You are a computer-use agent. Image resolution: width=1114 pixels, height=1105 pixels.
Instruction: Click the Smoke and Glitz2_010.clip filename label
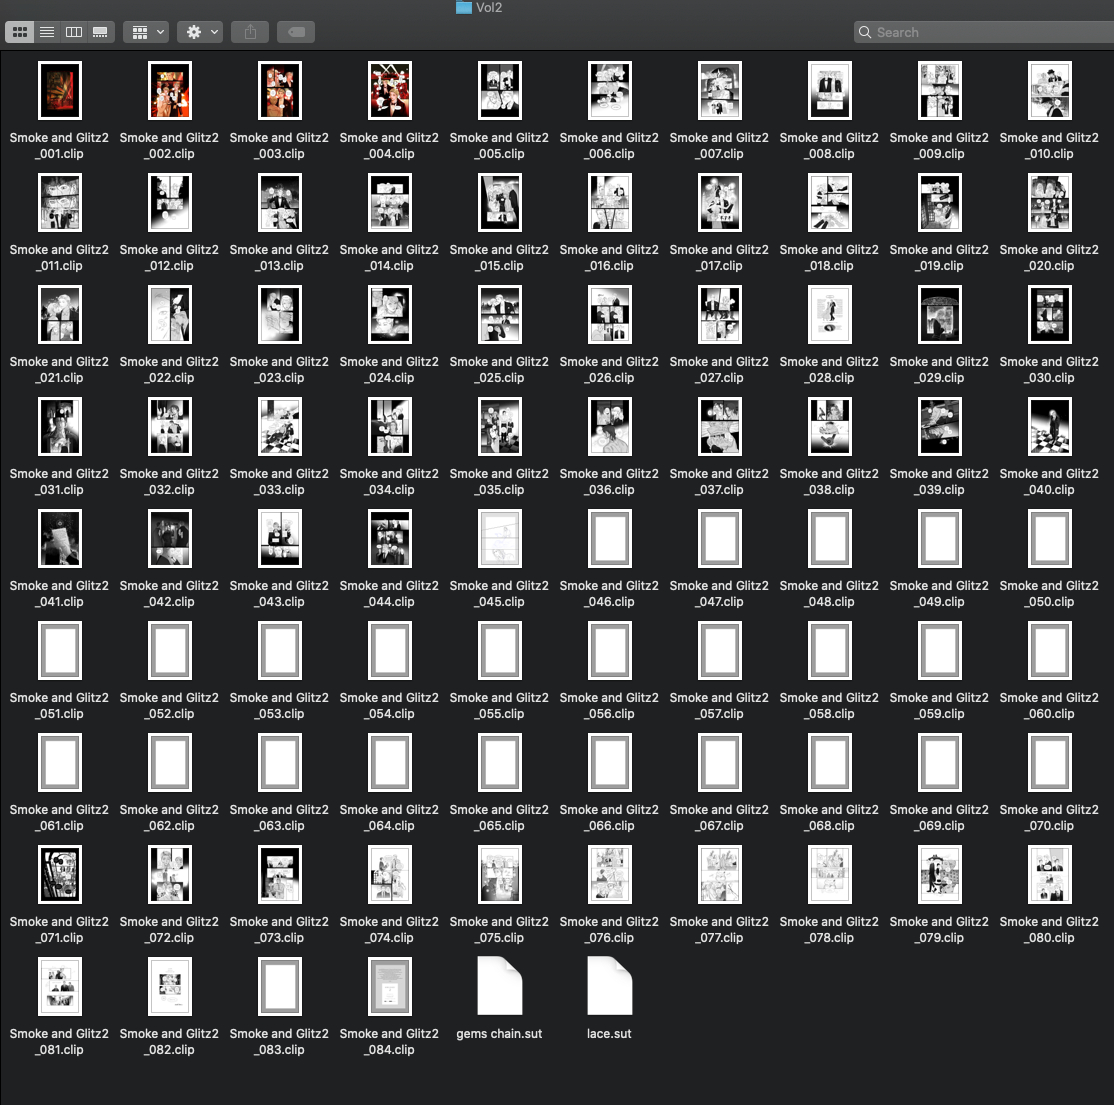tap(1049, 146)
